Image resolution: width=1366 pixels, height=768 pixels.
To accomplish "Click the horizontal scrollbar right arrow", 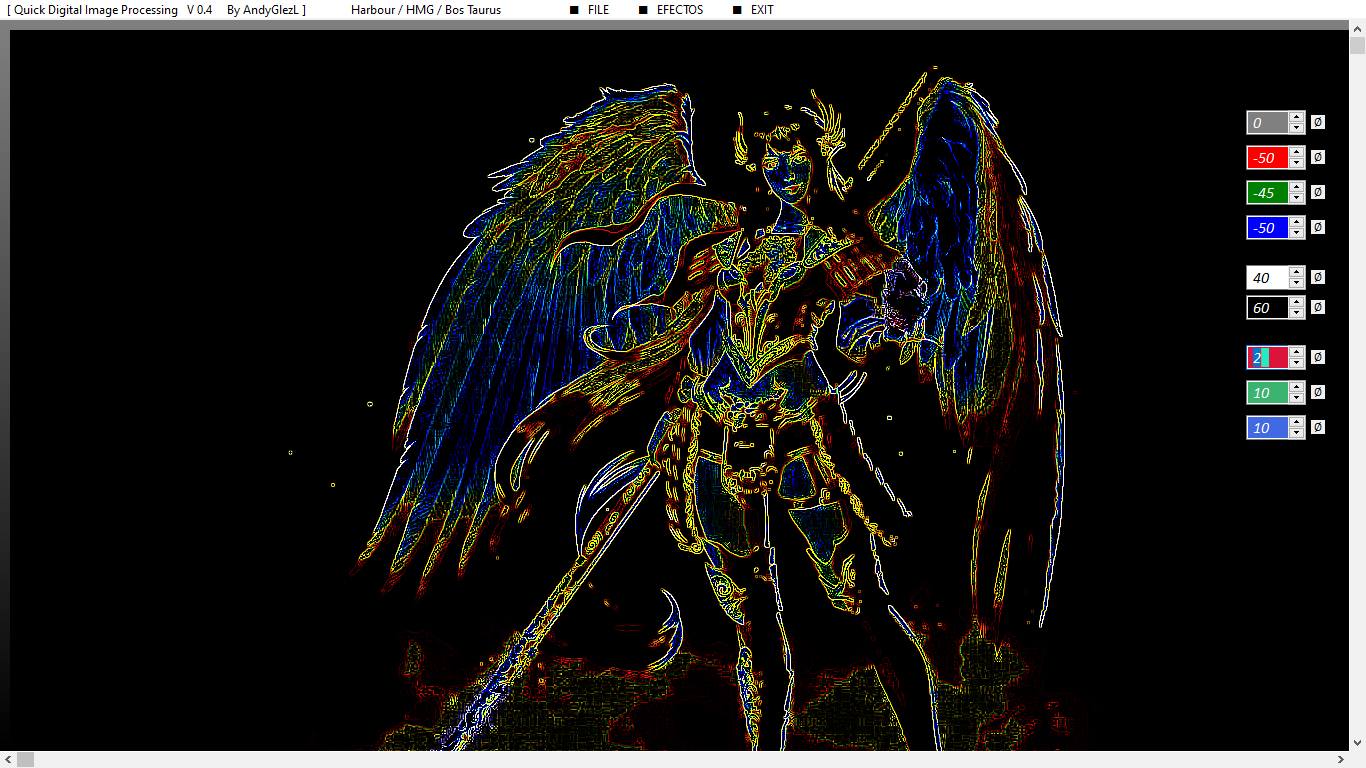I will (x=1339, y=760).
